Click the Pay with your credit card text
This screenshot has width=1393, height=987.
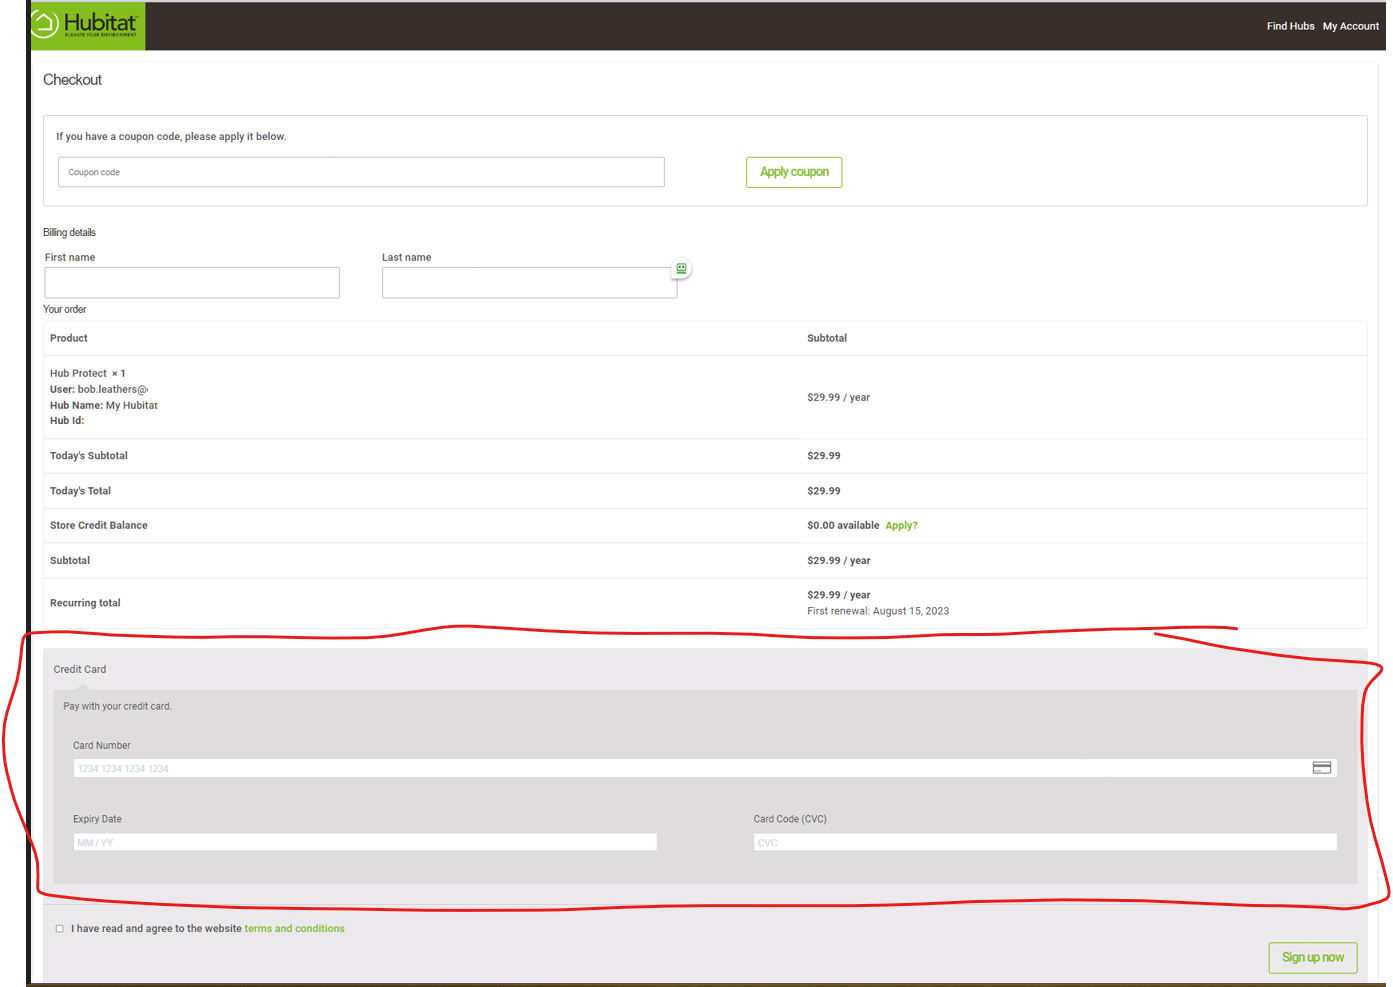[118, 707]
